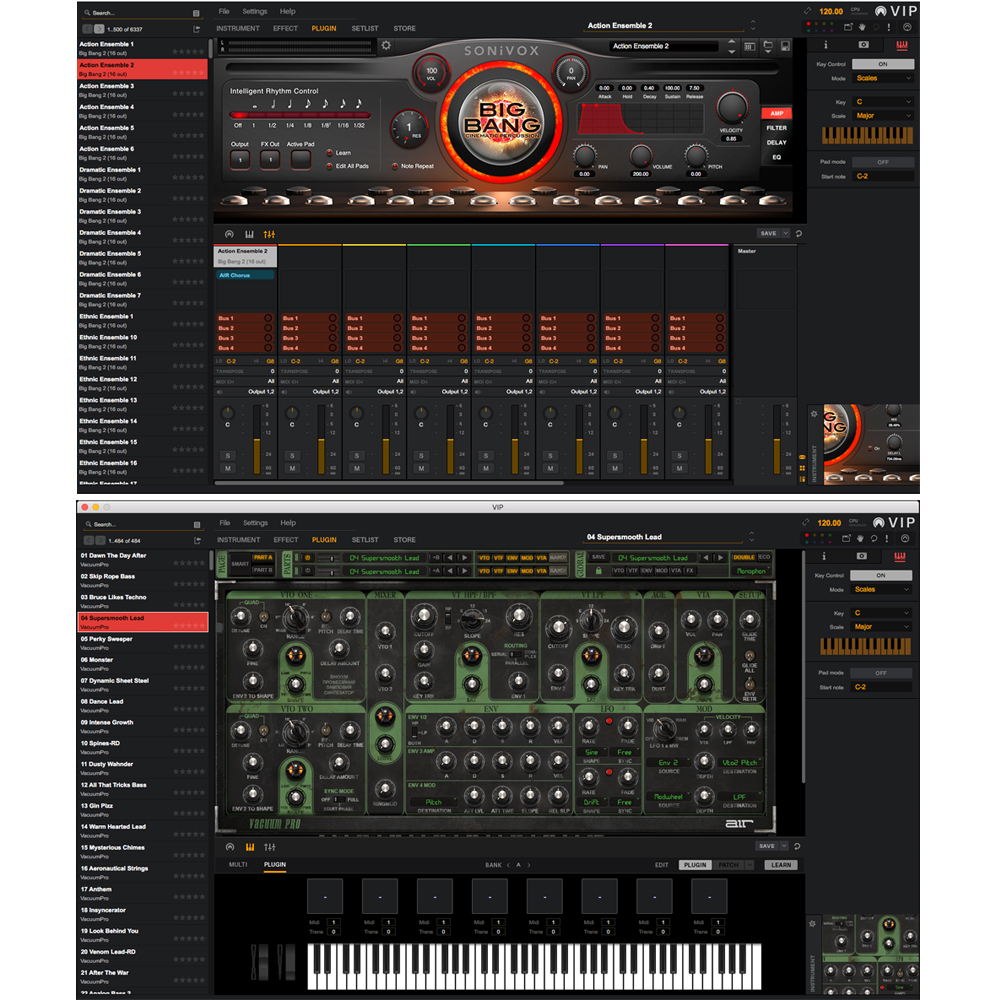Open list filter icon by top window search
The image size is (1000, 1000).
coord(196,13)
